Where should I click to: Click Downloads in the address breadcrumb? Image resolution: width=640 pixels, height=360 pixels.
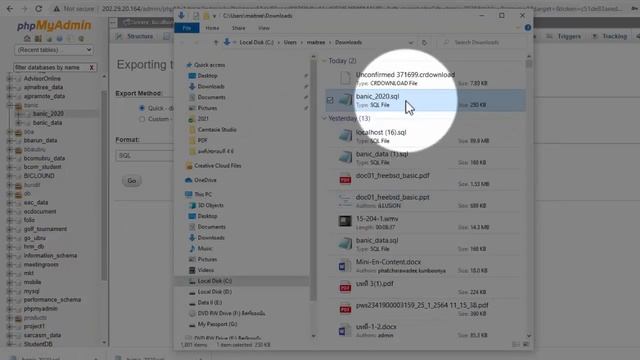(x=348, y=42)
